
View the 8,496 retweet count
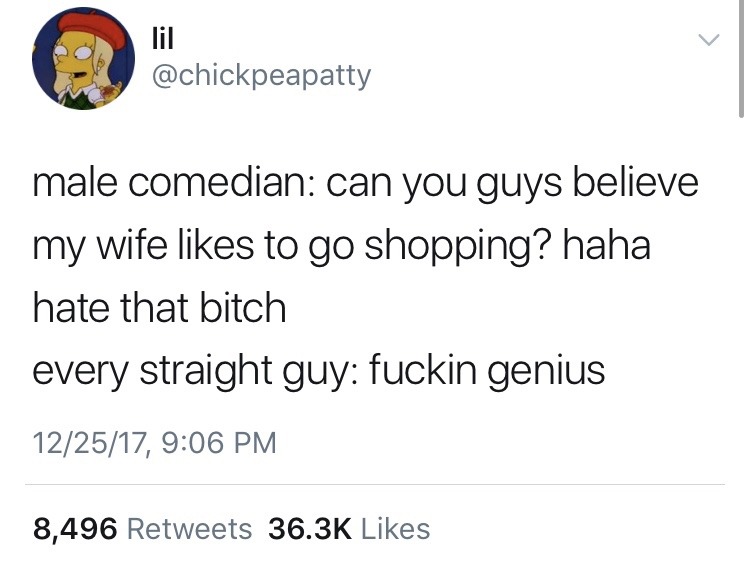[x=75, y=529]
